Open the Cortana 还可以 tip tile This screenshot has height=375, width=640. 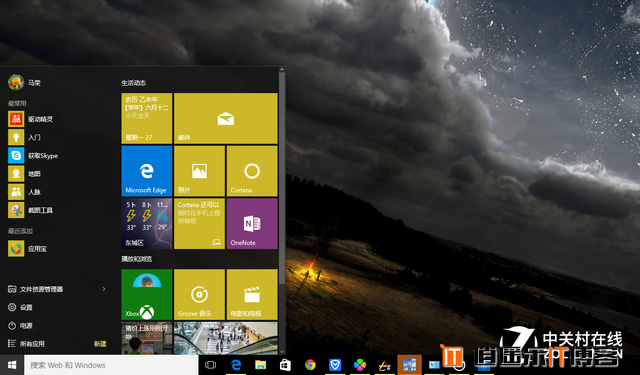pos(199,224)
